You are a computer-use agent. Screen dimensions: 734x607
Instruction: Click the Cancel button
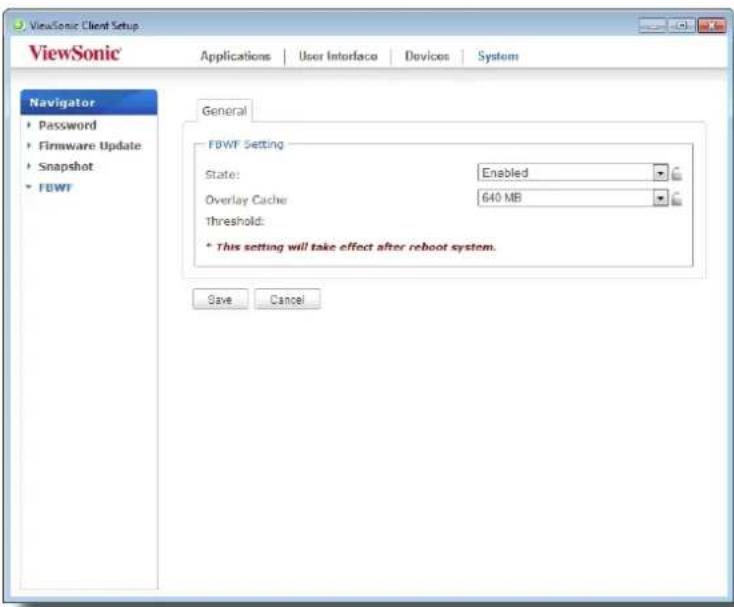(x=287, y=299)
